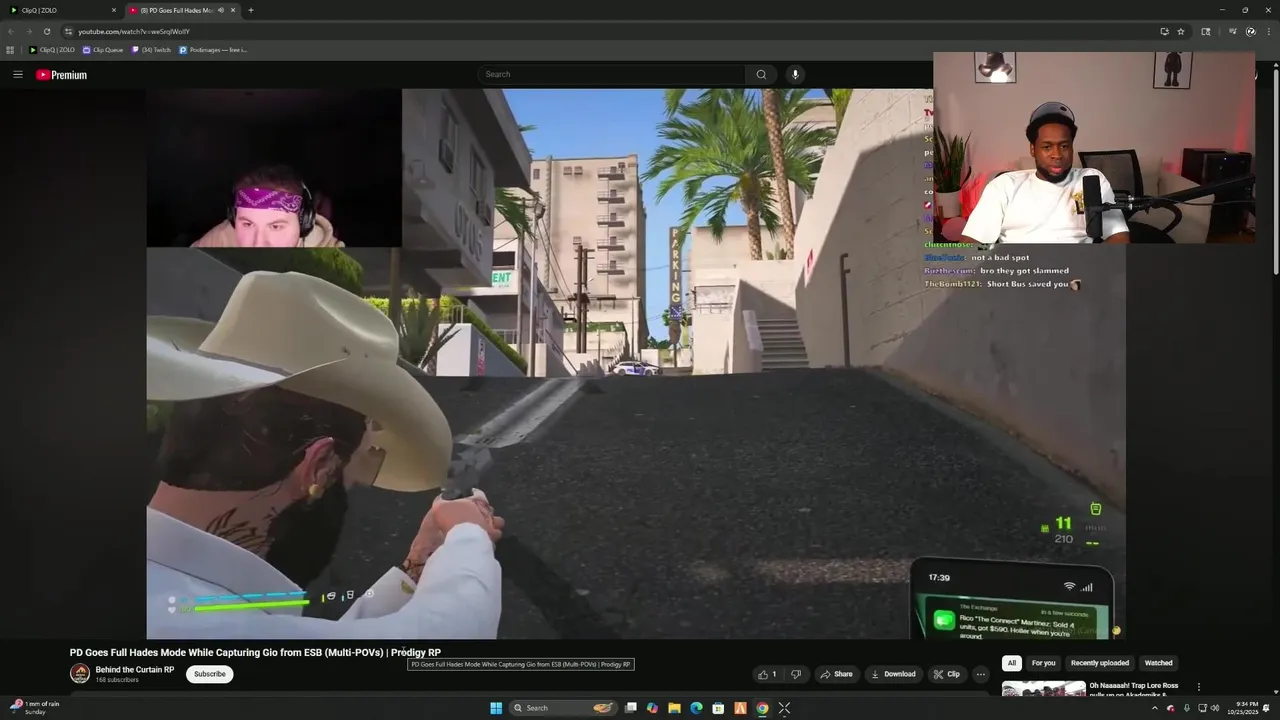
Task: Select the For you filter chip
Action: click(x=1043, y=663)
